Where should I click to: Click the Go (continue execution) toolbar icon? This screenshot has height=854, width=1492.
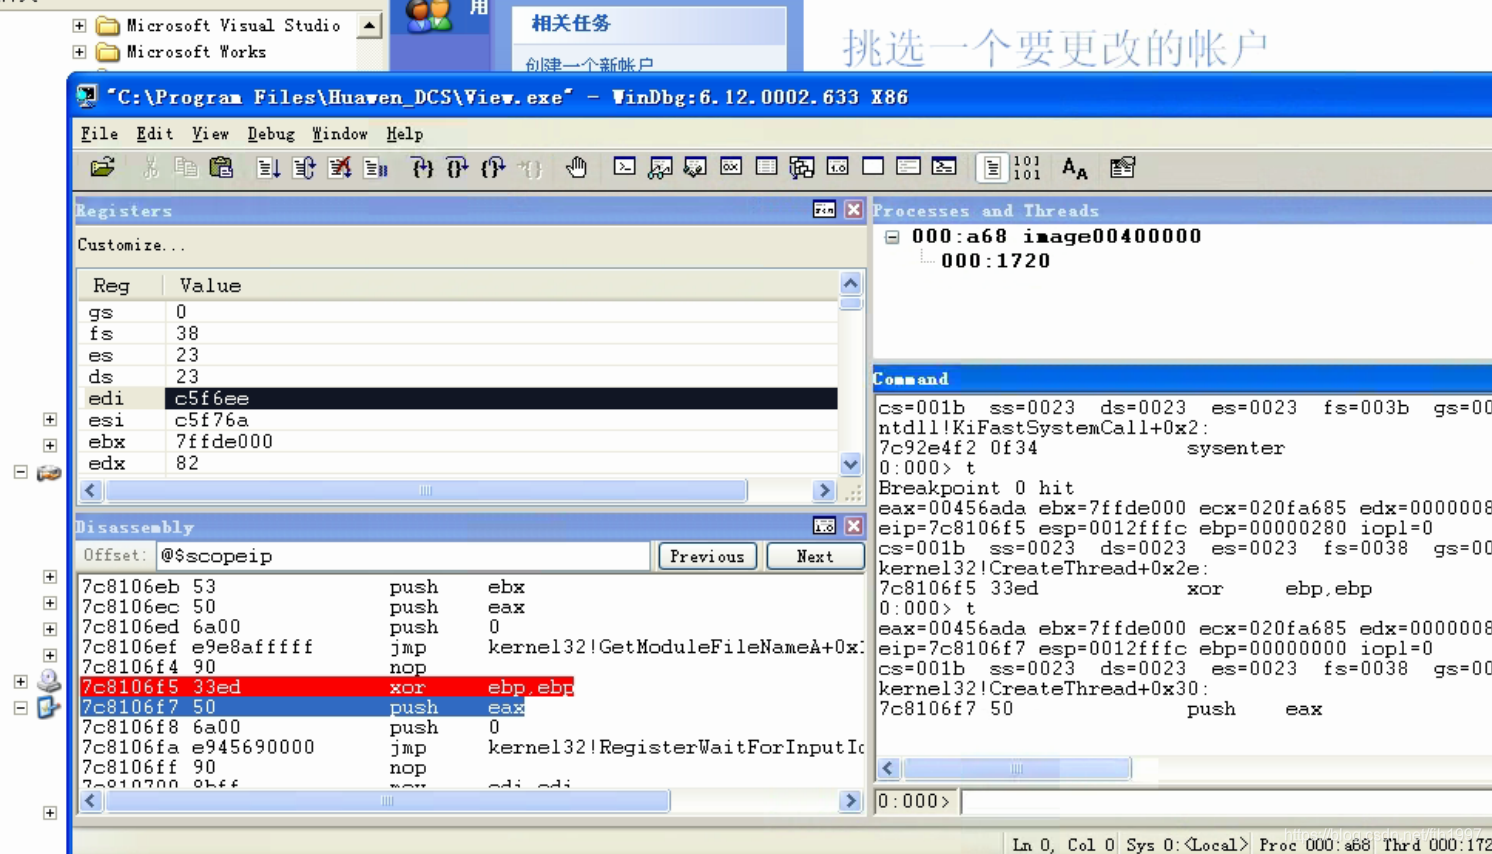268,168
